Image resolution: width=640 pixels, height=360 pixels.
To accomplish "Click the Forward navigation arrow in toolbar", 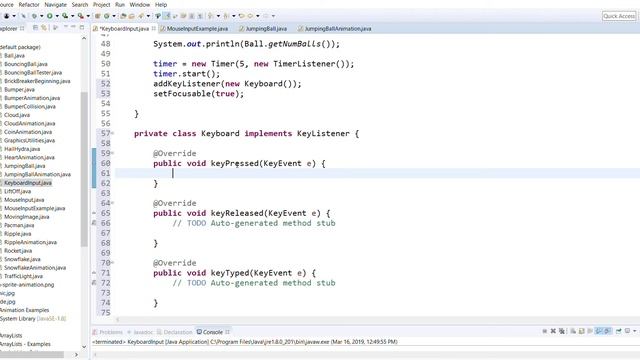I will click(265, 16).
